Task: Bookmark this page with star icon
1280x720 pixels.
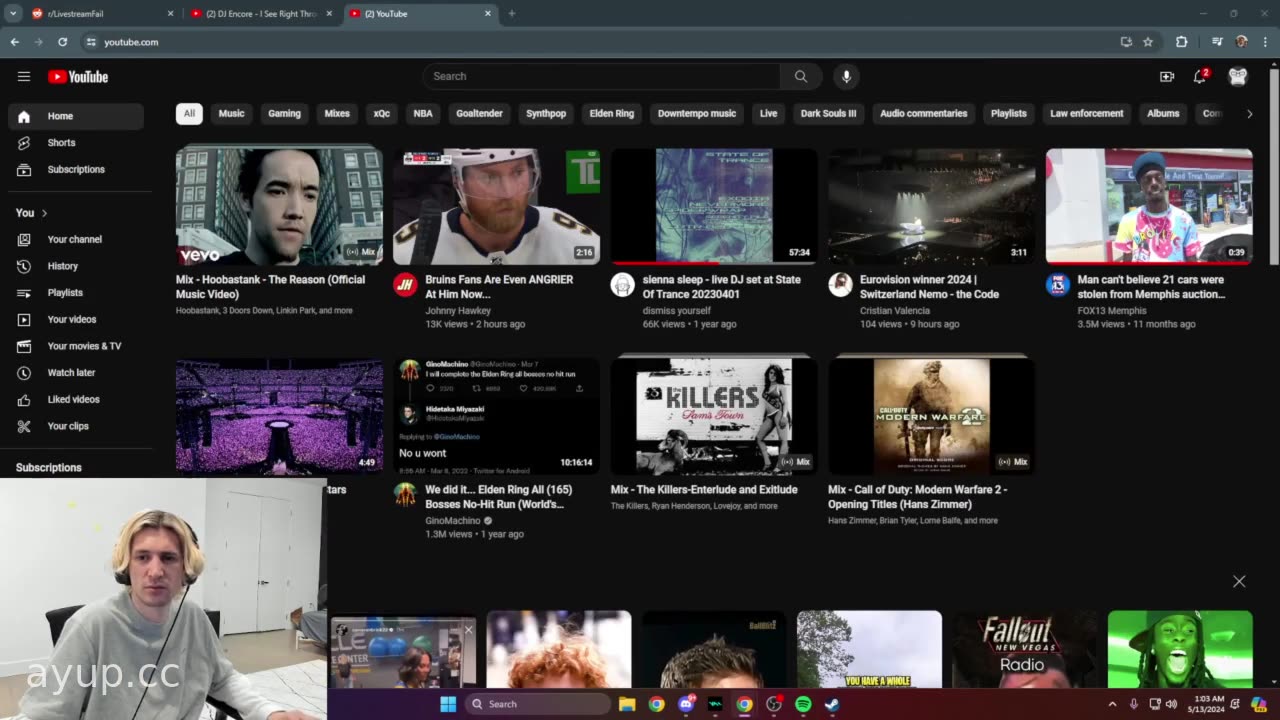Action: point(1148,42)
